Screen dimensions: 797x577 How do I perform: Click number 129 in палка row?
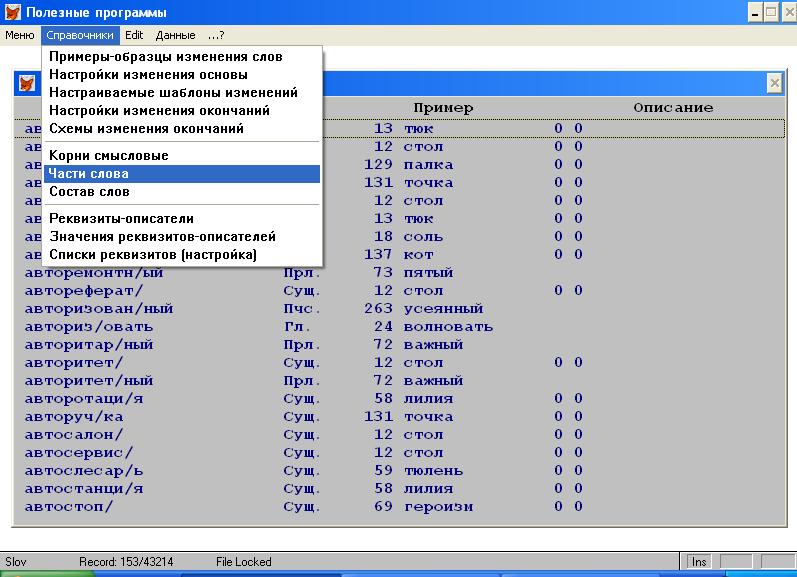coord(378,164)
